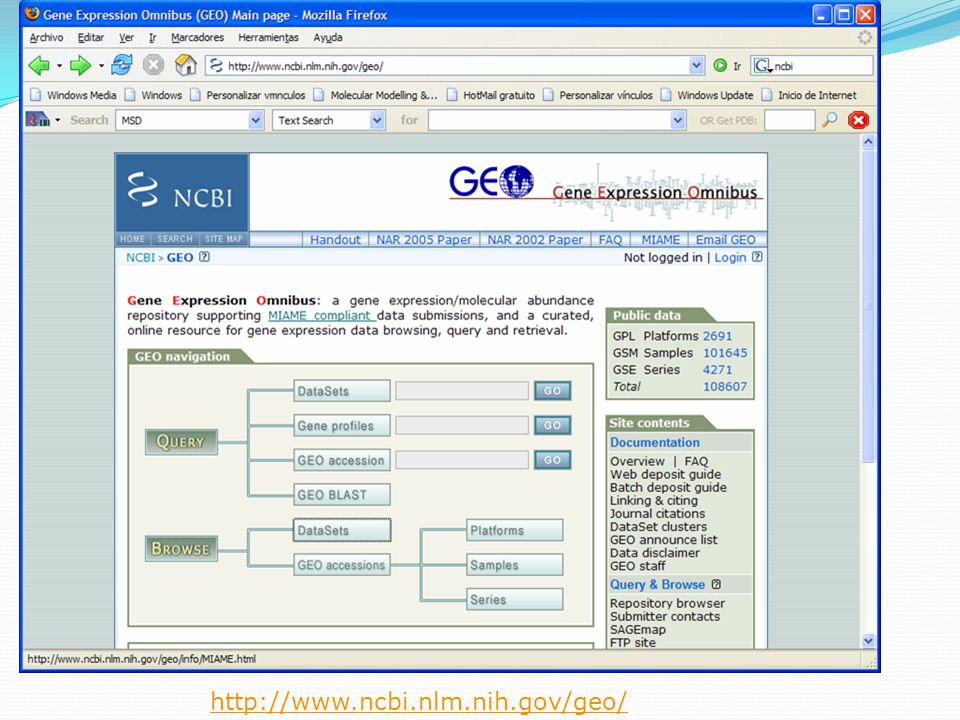Open Windows Update bookmark

tap(707, 95)
